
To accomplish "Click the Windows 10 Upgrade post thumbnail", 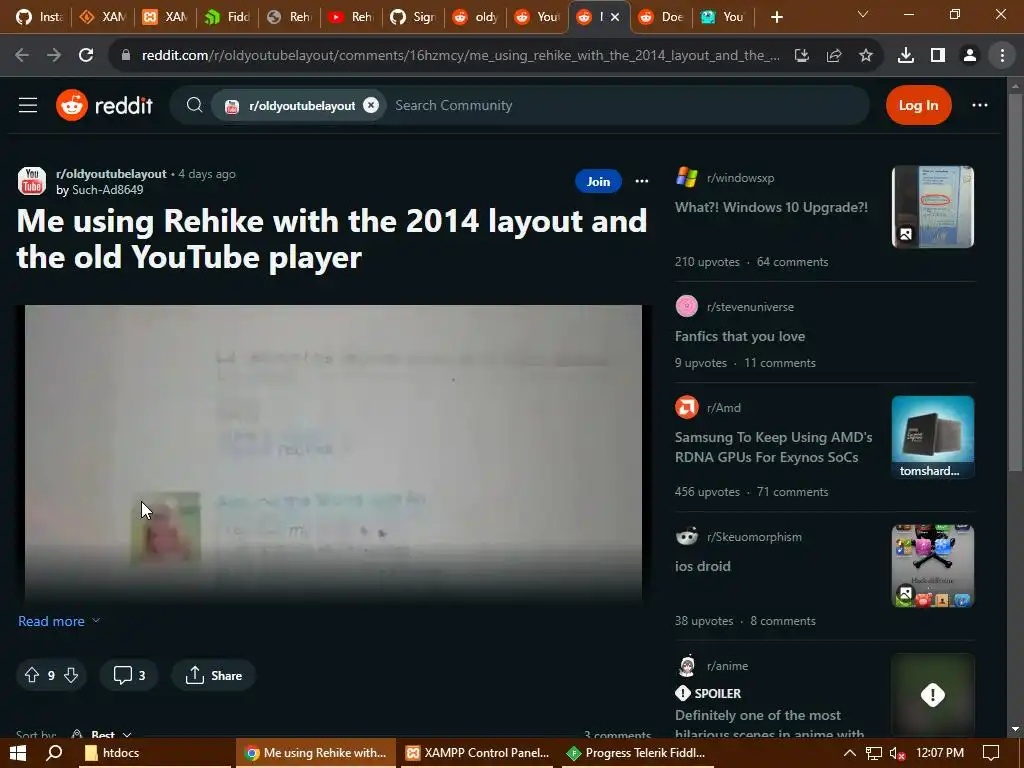I will pyautogui.click(x=933, y=206).
